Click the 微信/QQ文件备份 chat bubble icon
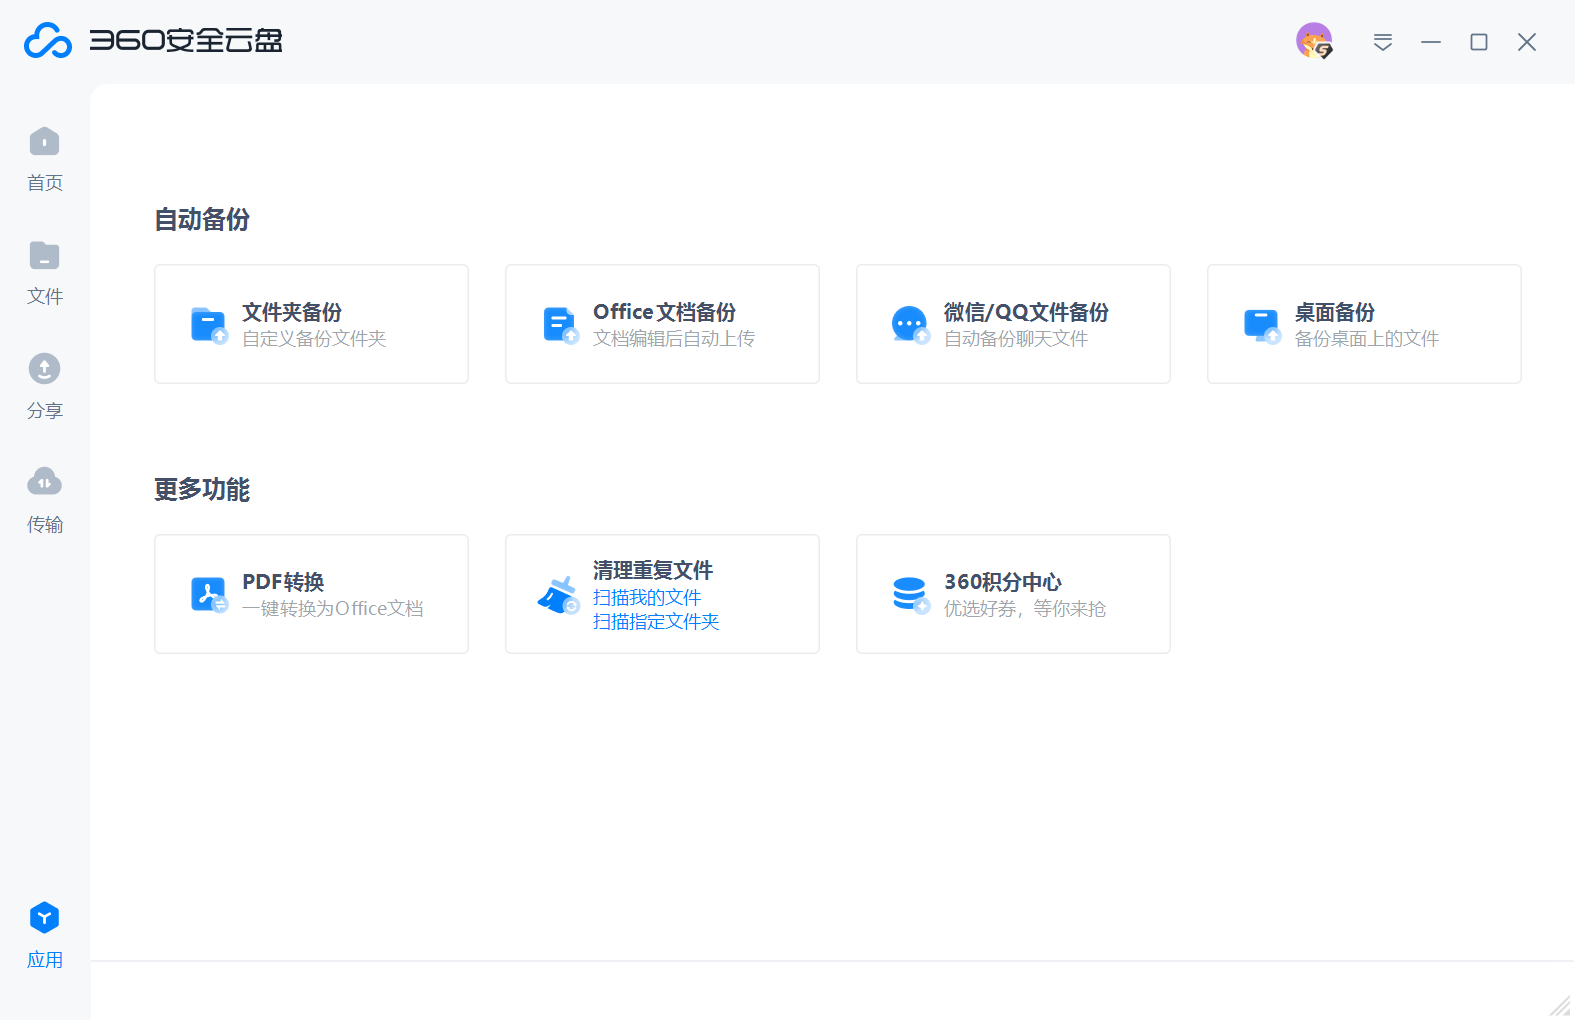The image size is (1575, 1020). point(910,325)
